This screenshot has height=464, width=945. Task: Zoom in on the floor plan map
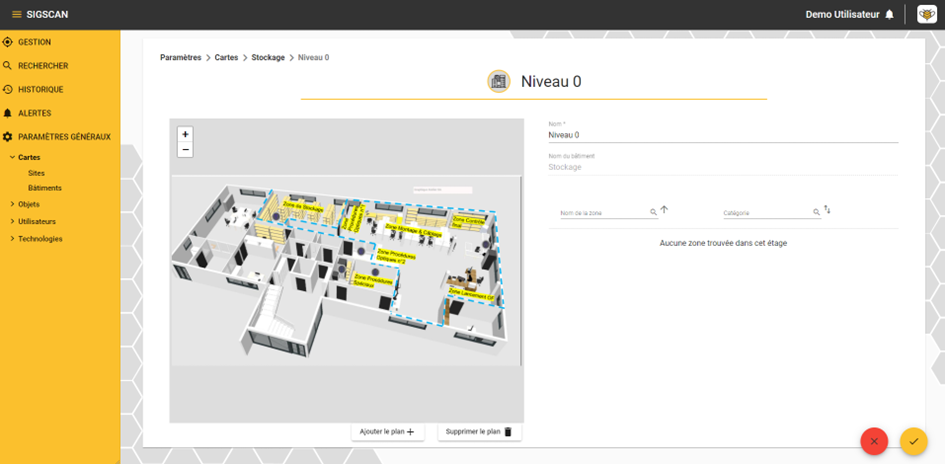pos(185,134)
